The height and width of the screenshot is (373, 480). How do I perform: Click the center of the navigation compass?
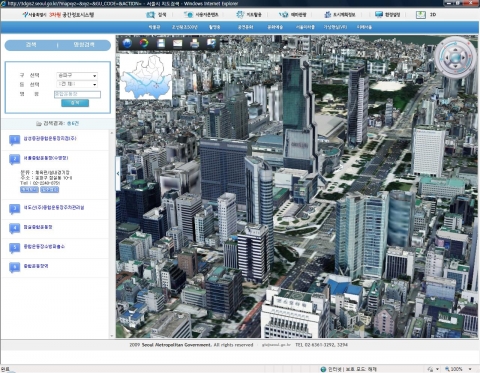pos(455,58)
